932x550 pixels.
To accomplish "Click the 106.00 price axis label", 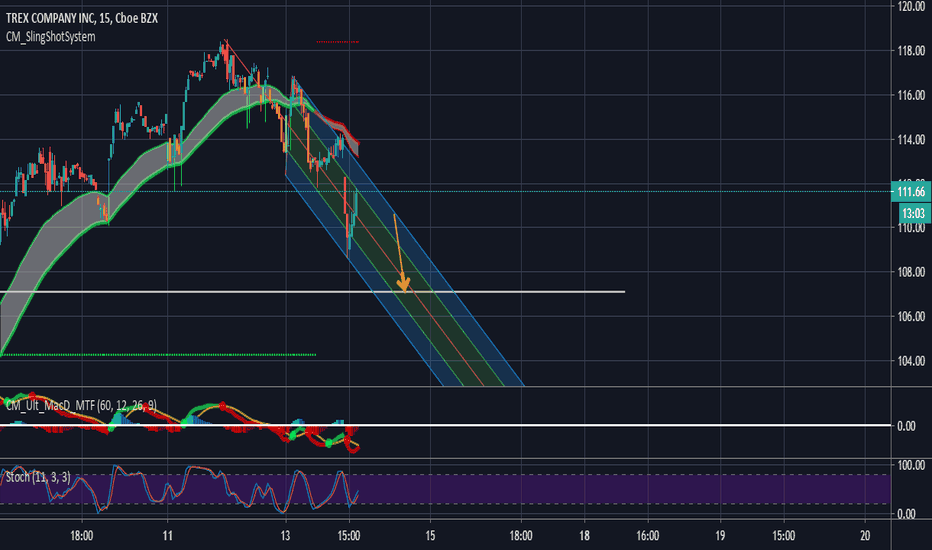I will click(911, 316).
